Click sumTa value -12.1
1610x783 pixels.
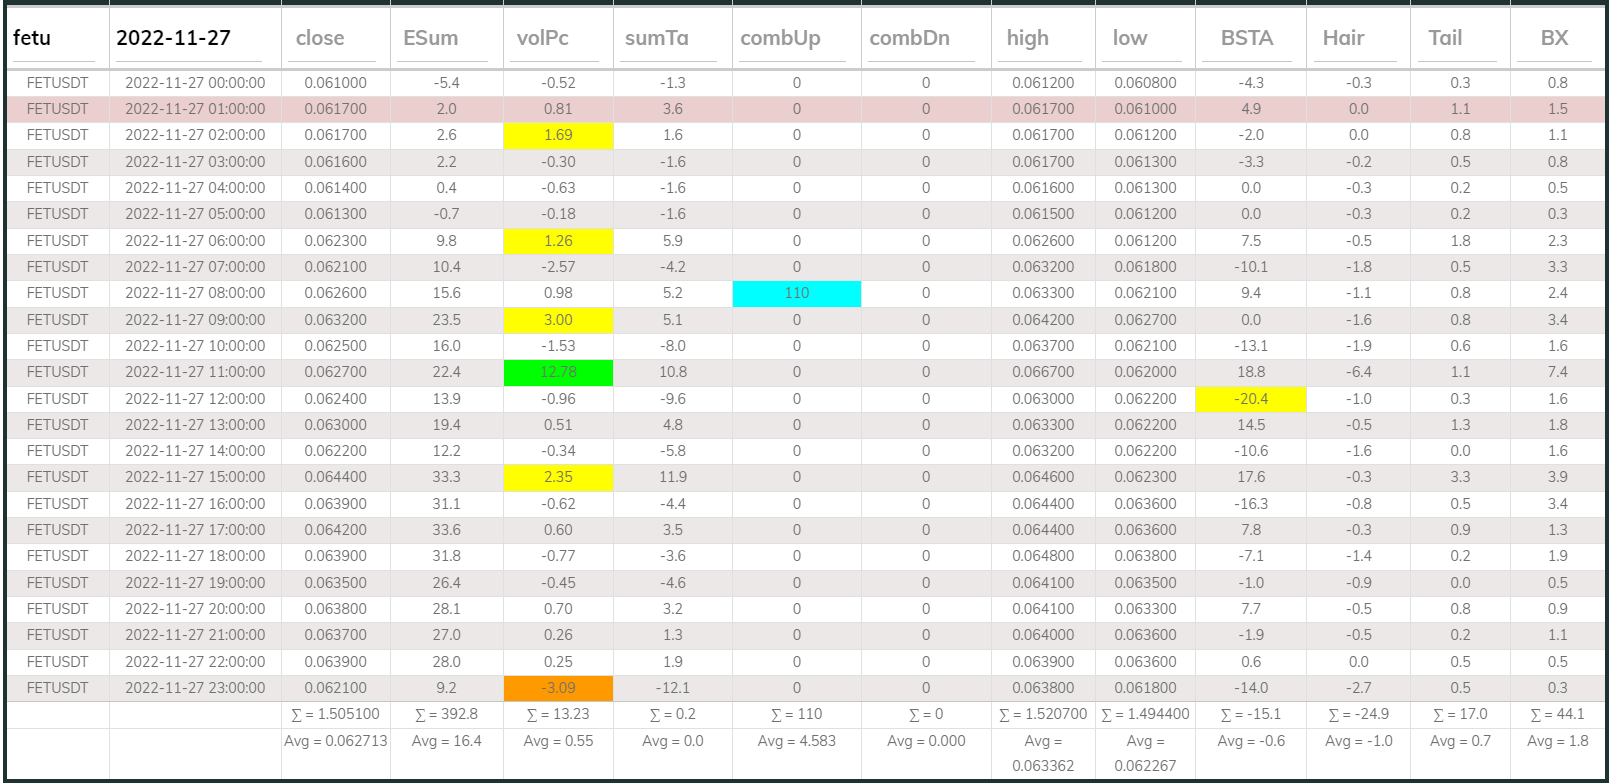[673, 688]
